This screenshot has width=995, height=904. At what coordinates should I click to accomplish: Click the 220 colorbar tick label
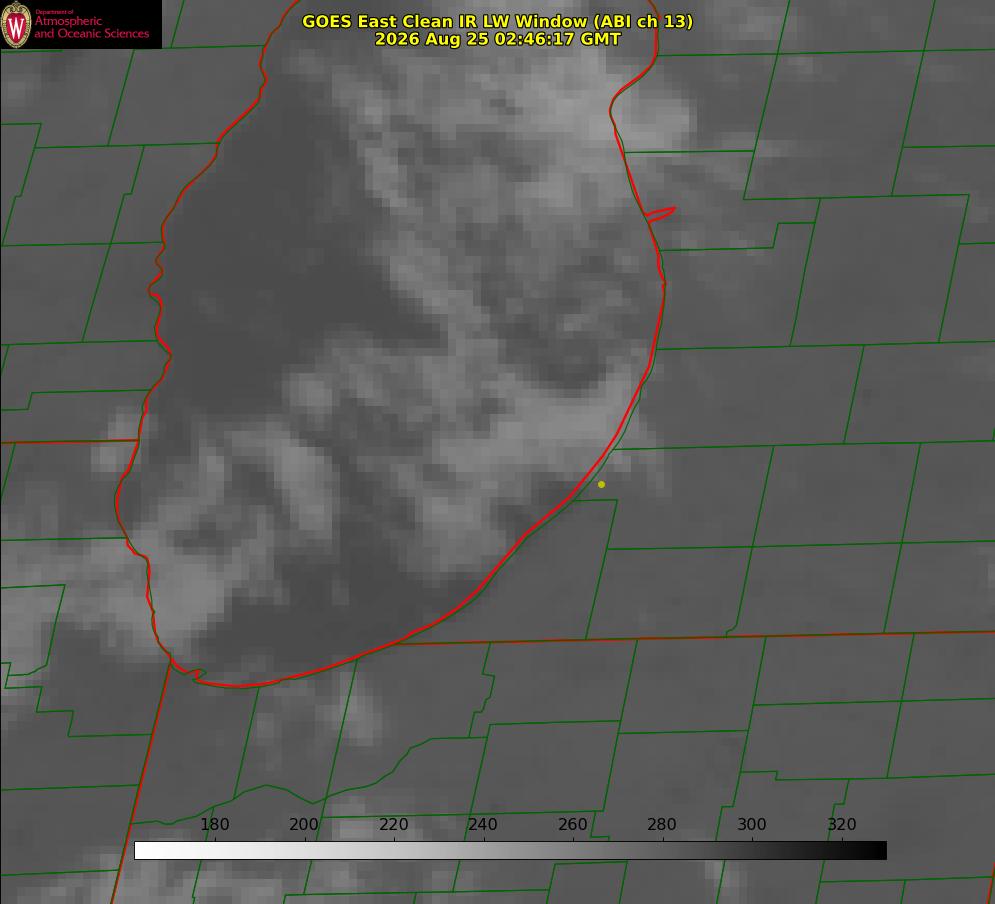point(393,824)
